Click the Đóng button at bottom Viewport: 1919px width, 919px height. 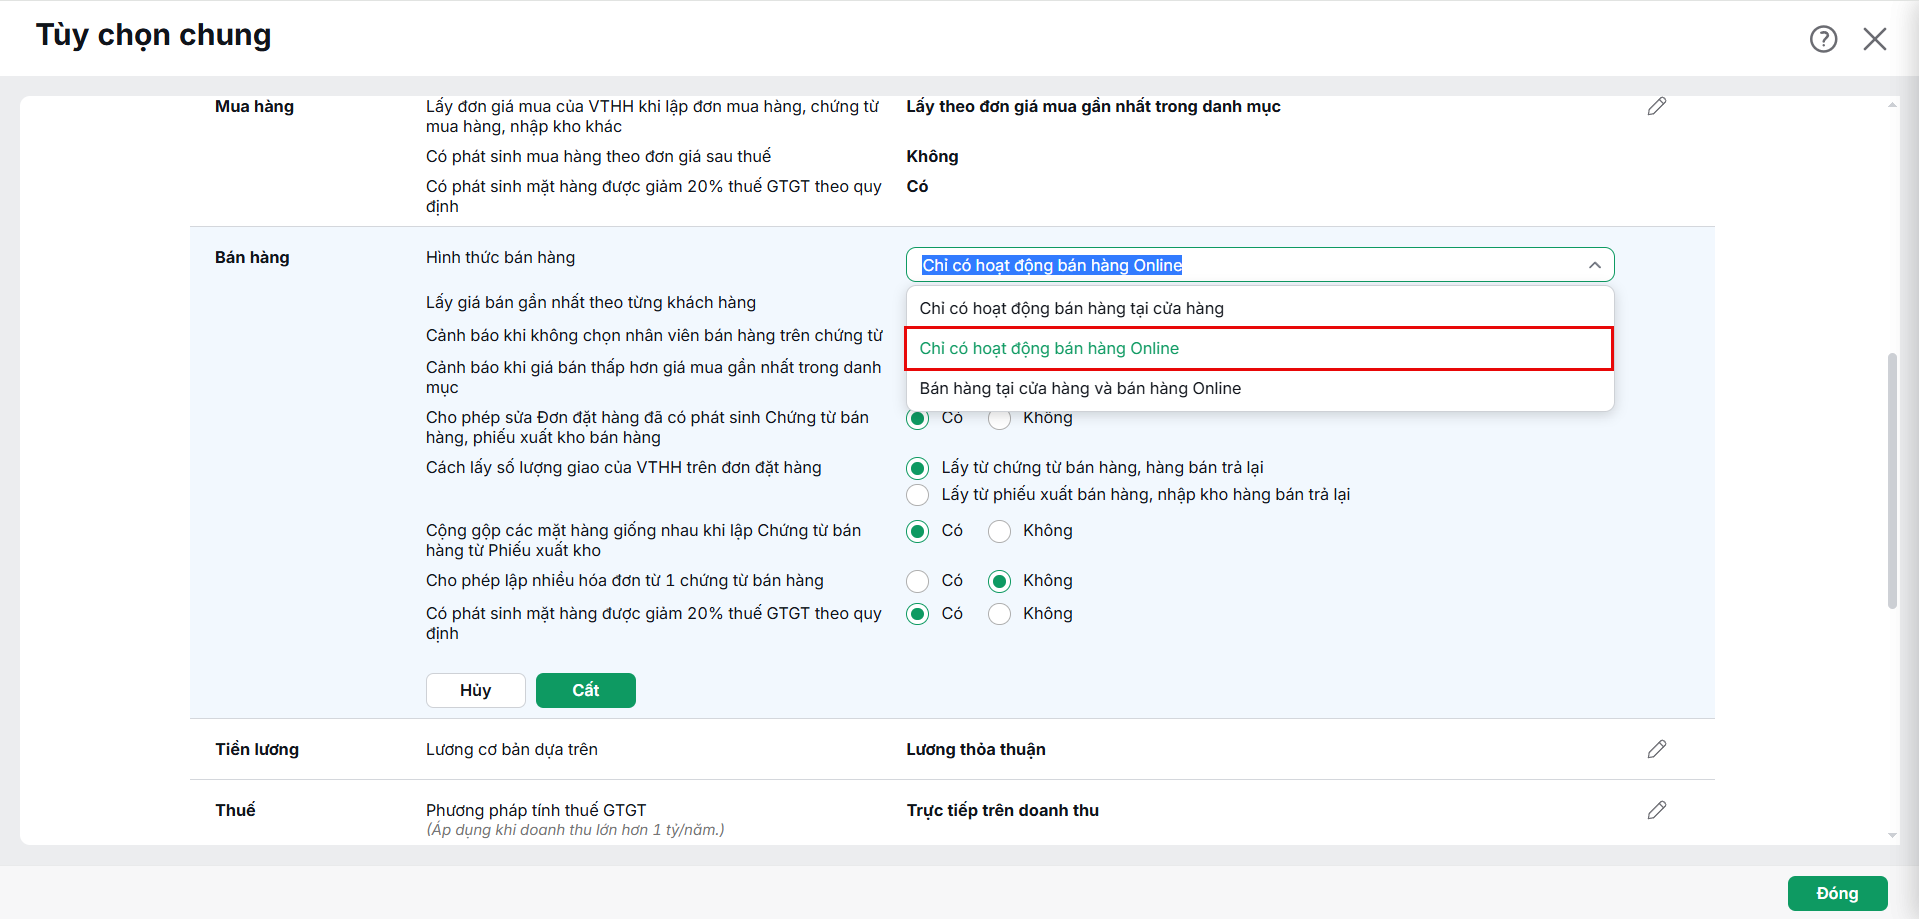click(1837, 893)
